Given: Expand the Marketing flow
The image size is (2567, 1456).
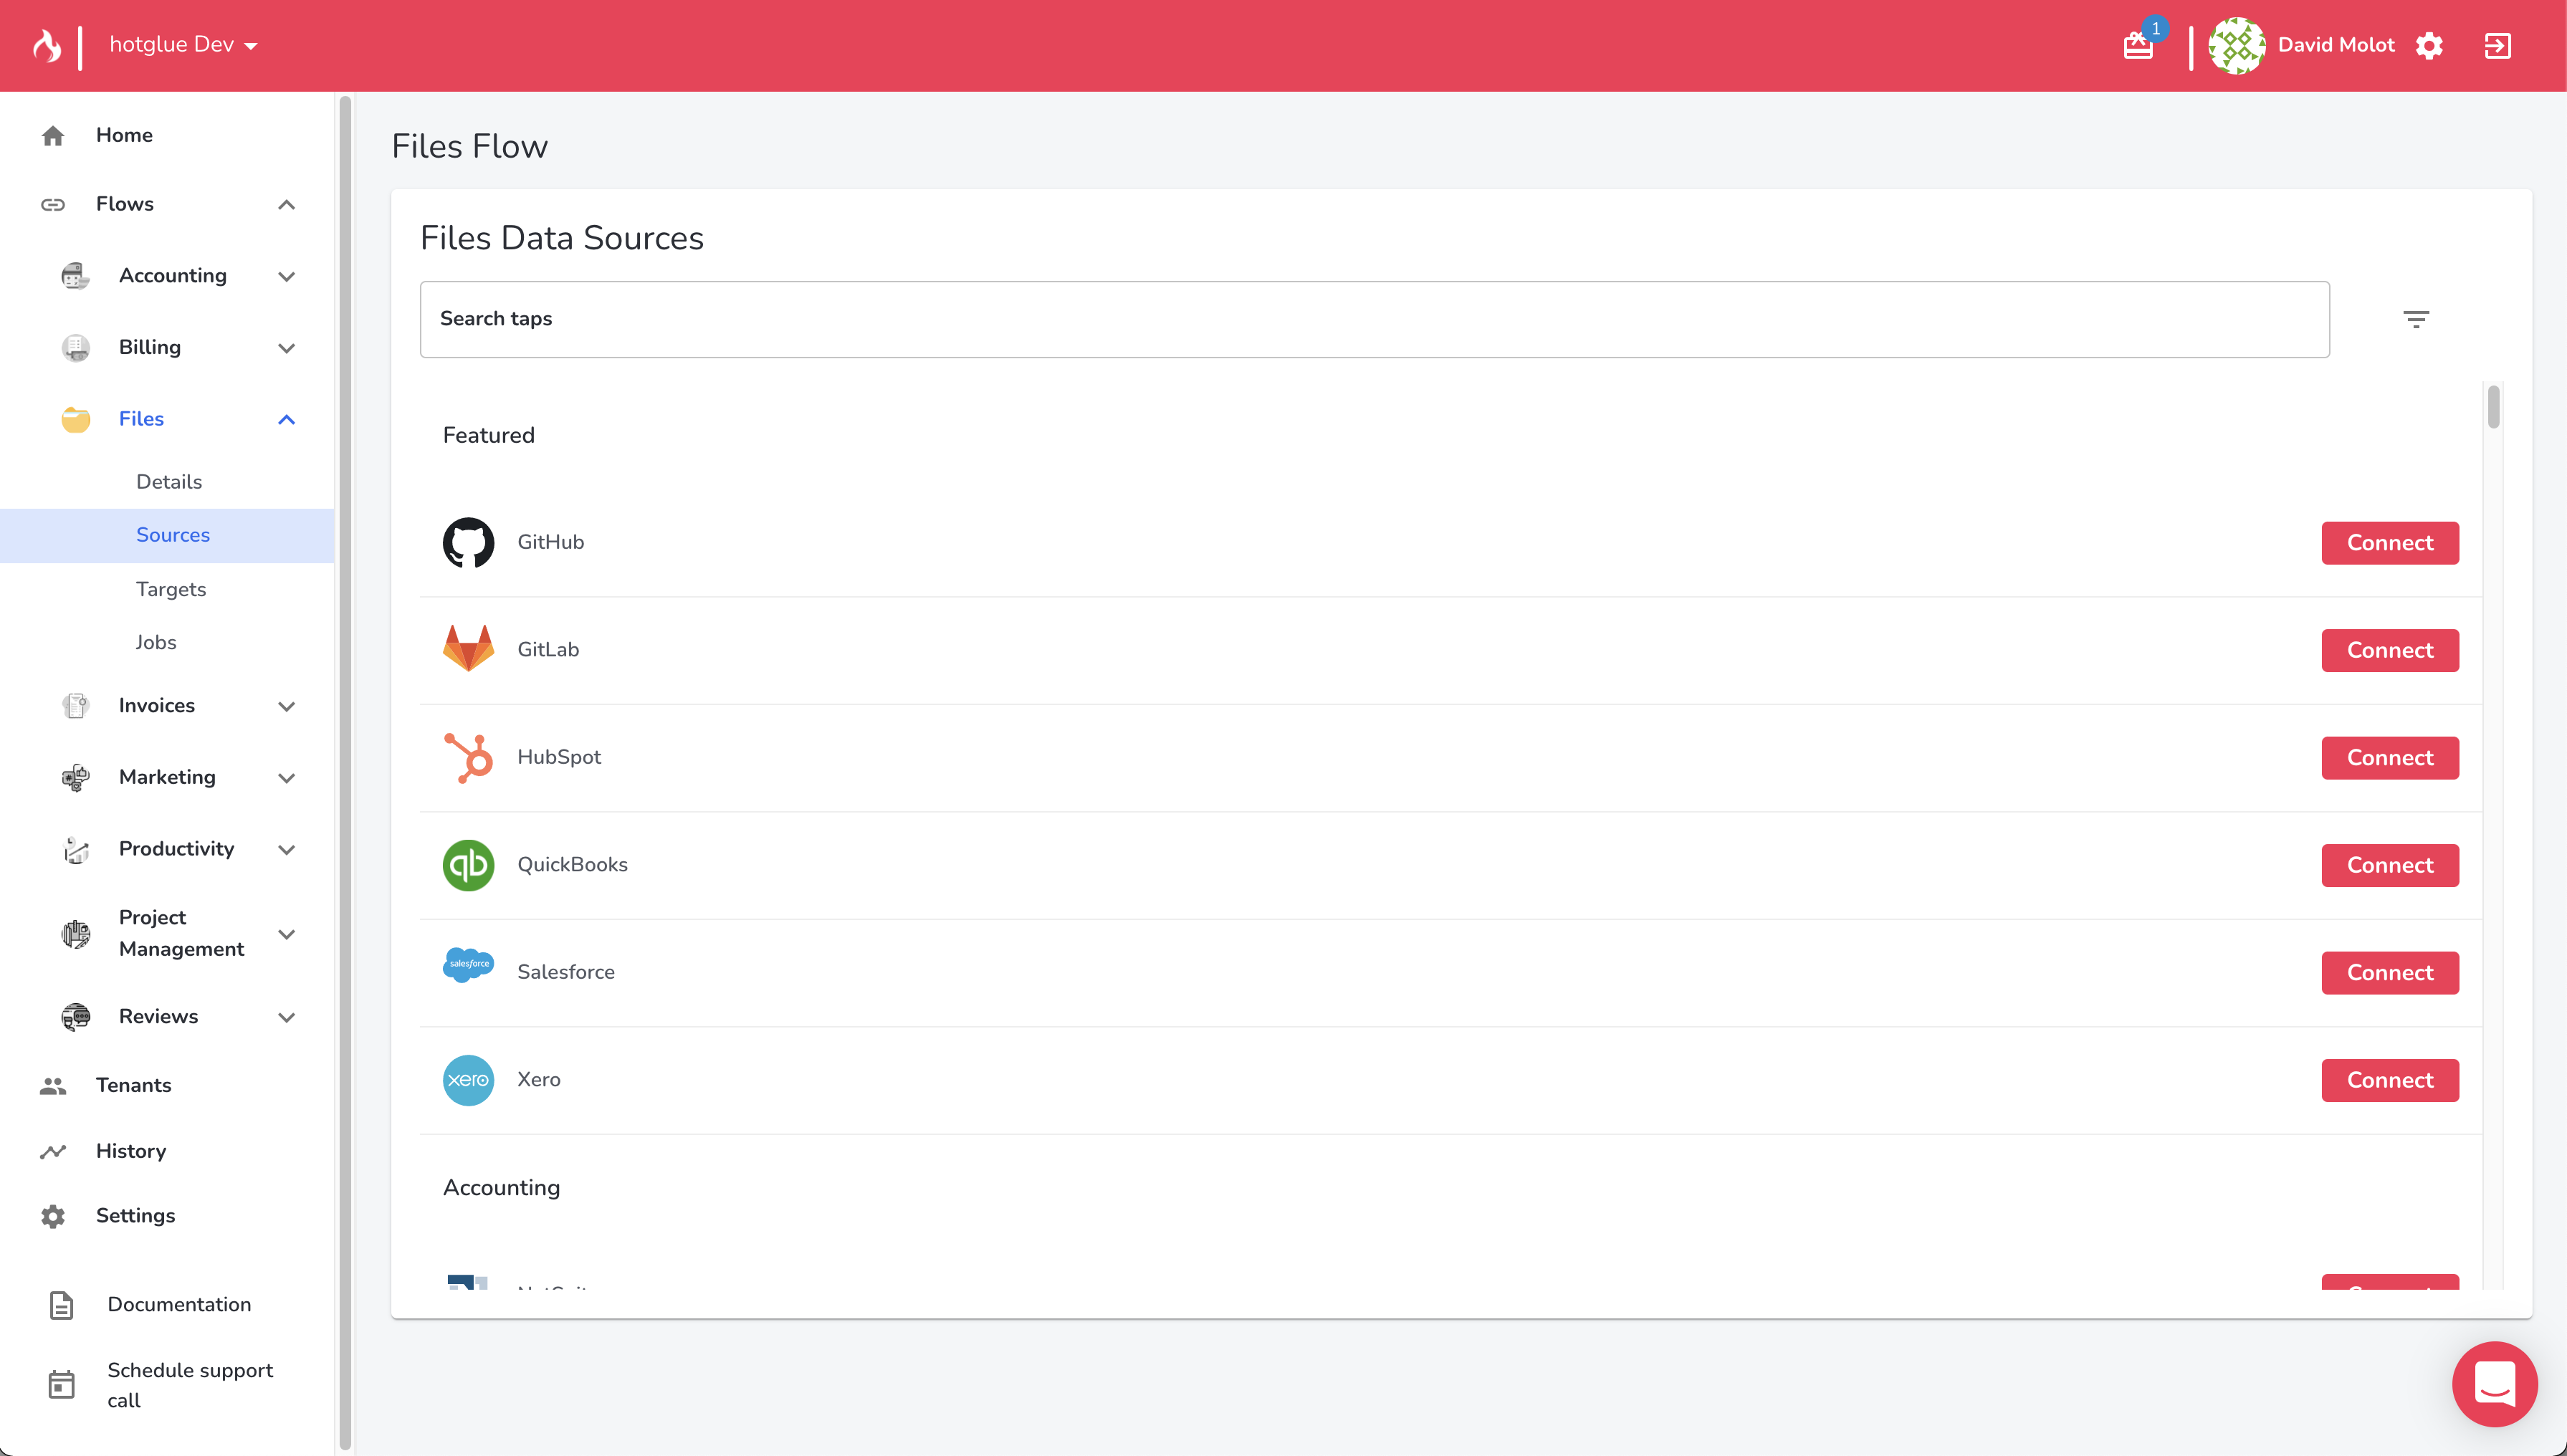Looking at the screenshot, I should point(286,778).
